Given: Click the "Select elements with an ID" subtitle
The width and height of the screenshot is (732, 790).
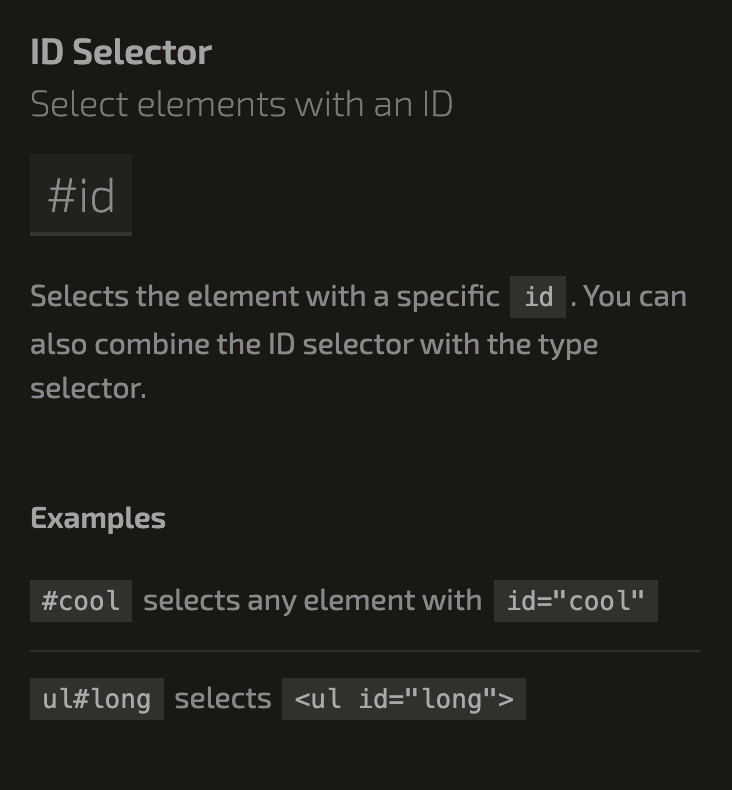Looking at the screenshot, I should (241, 104).
